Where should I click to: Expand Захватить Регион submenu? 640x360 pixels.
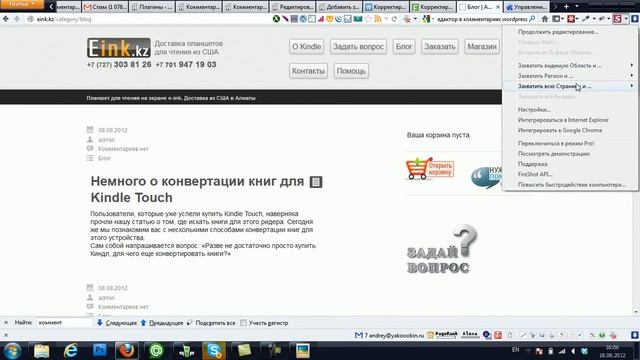pyautogui.click(x=570, y=76)
